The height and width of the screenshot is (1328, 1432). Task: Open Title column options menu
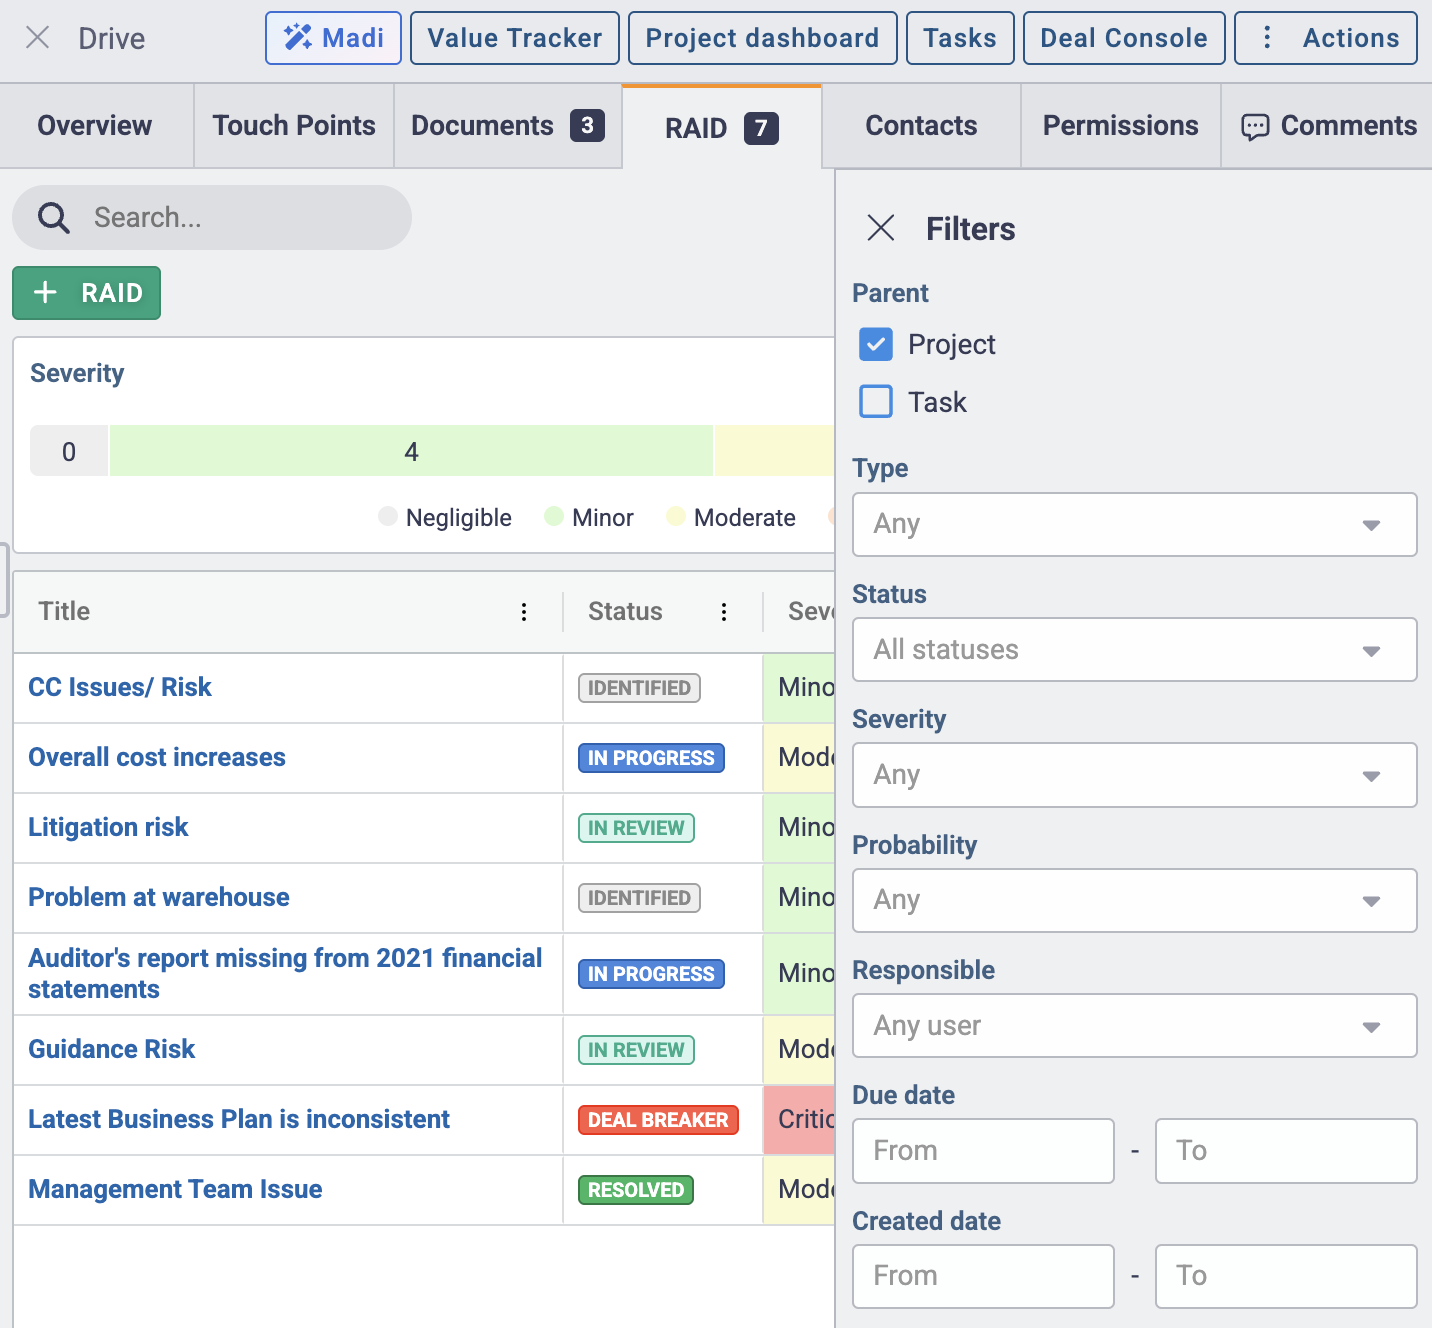524,612
